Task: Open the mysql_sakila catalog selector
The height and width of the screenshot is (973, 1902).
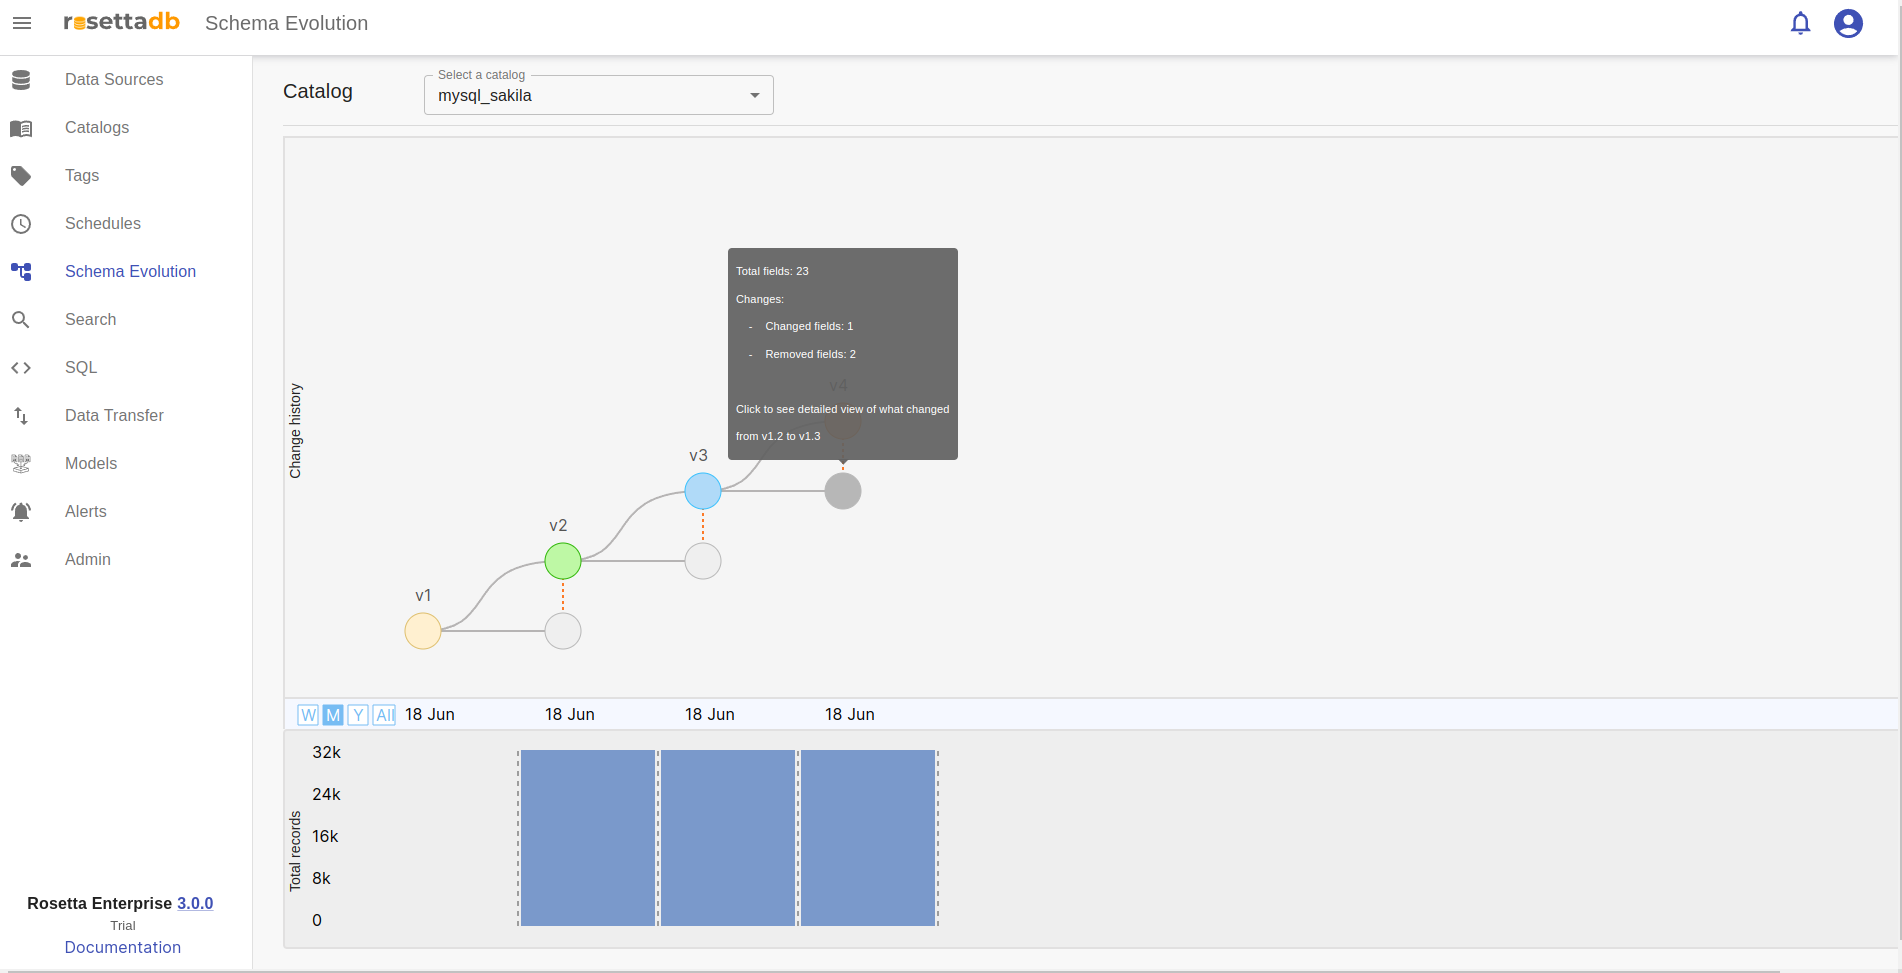Action: [590, 96]
